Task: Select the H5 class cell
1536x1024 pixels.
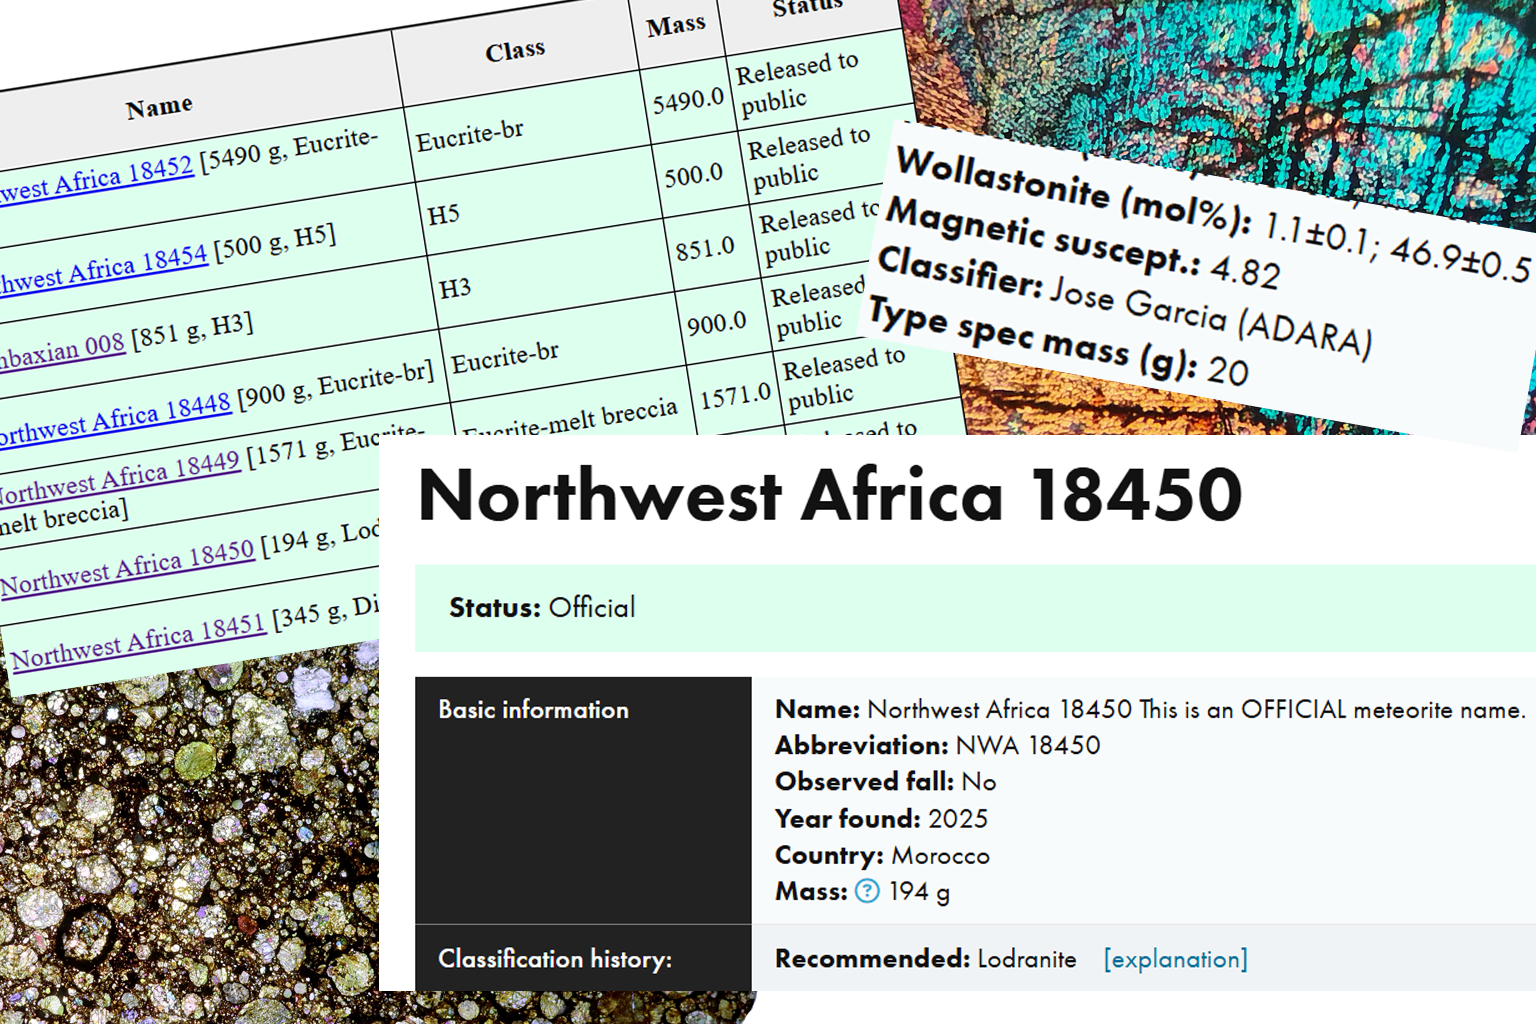Action: 443,215
